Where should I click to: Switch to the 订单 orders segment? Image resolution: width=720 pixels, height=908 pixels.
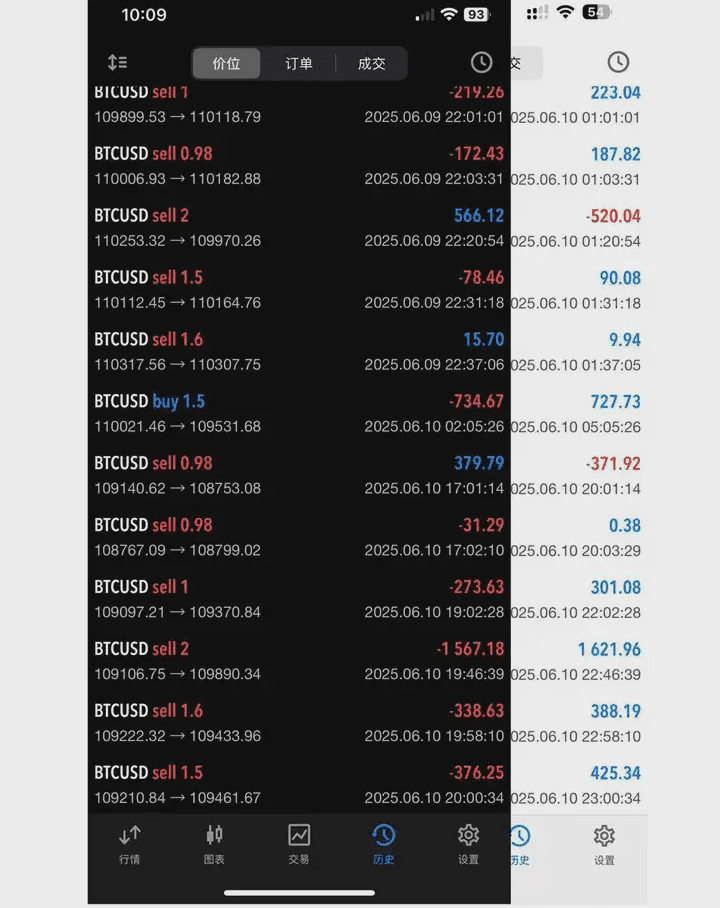pos(299,63)
